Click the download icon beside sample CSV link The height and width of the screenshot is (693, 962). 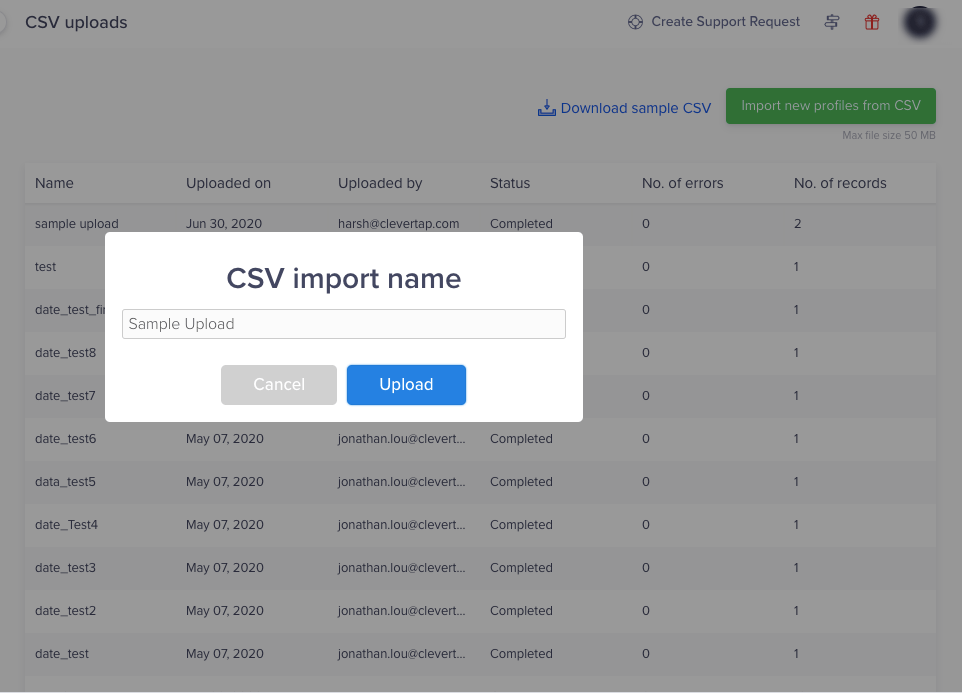[x=547, y=107]
